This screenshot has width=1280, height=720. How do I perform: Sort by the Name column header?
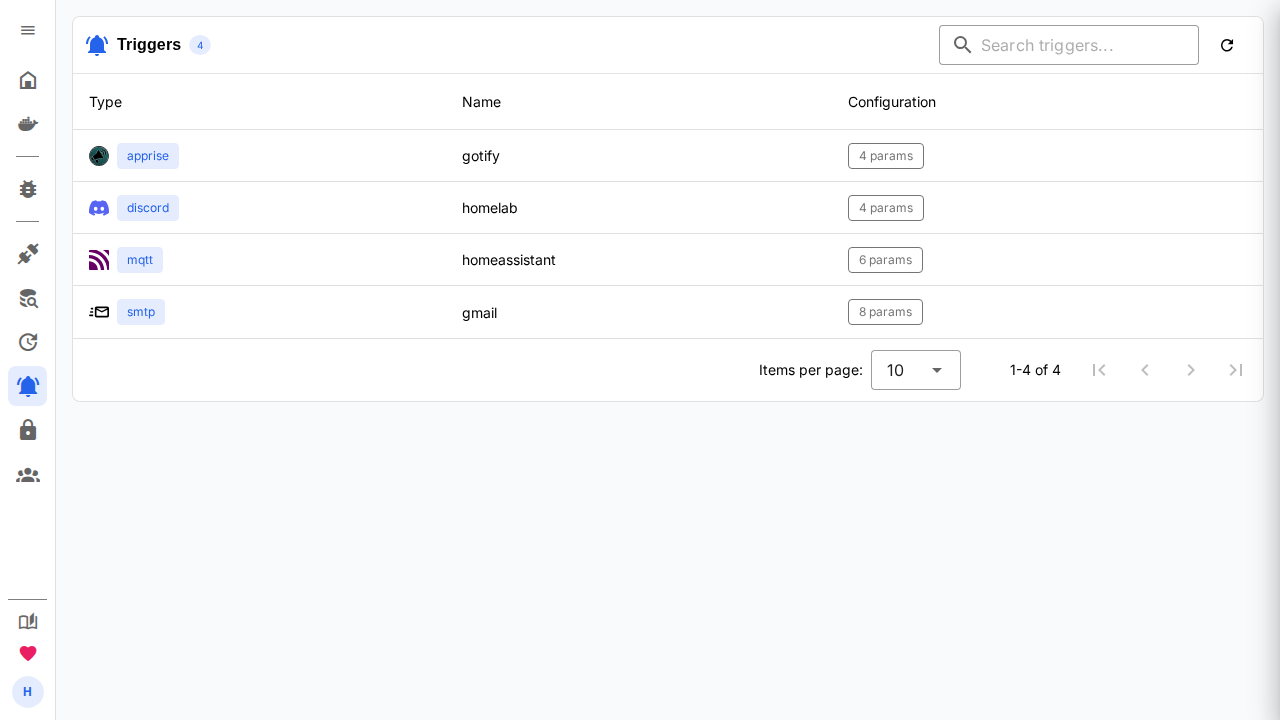point(481,102)
